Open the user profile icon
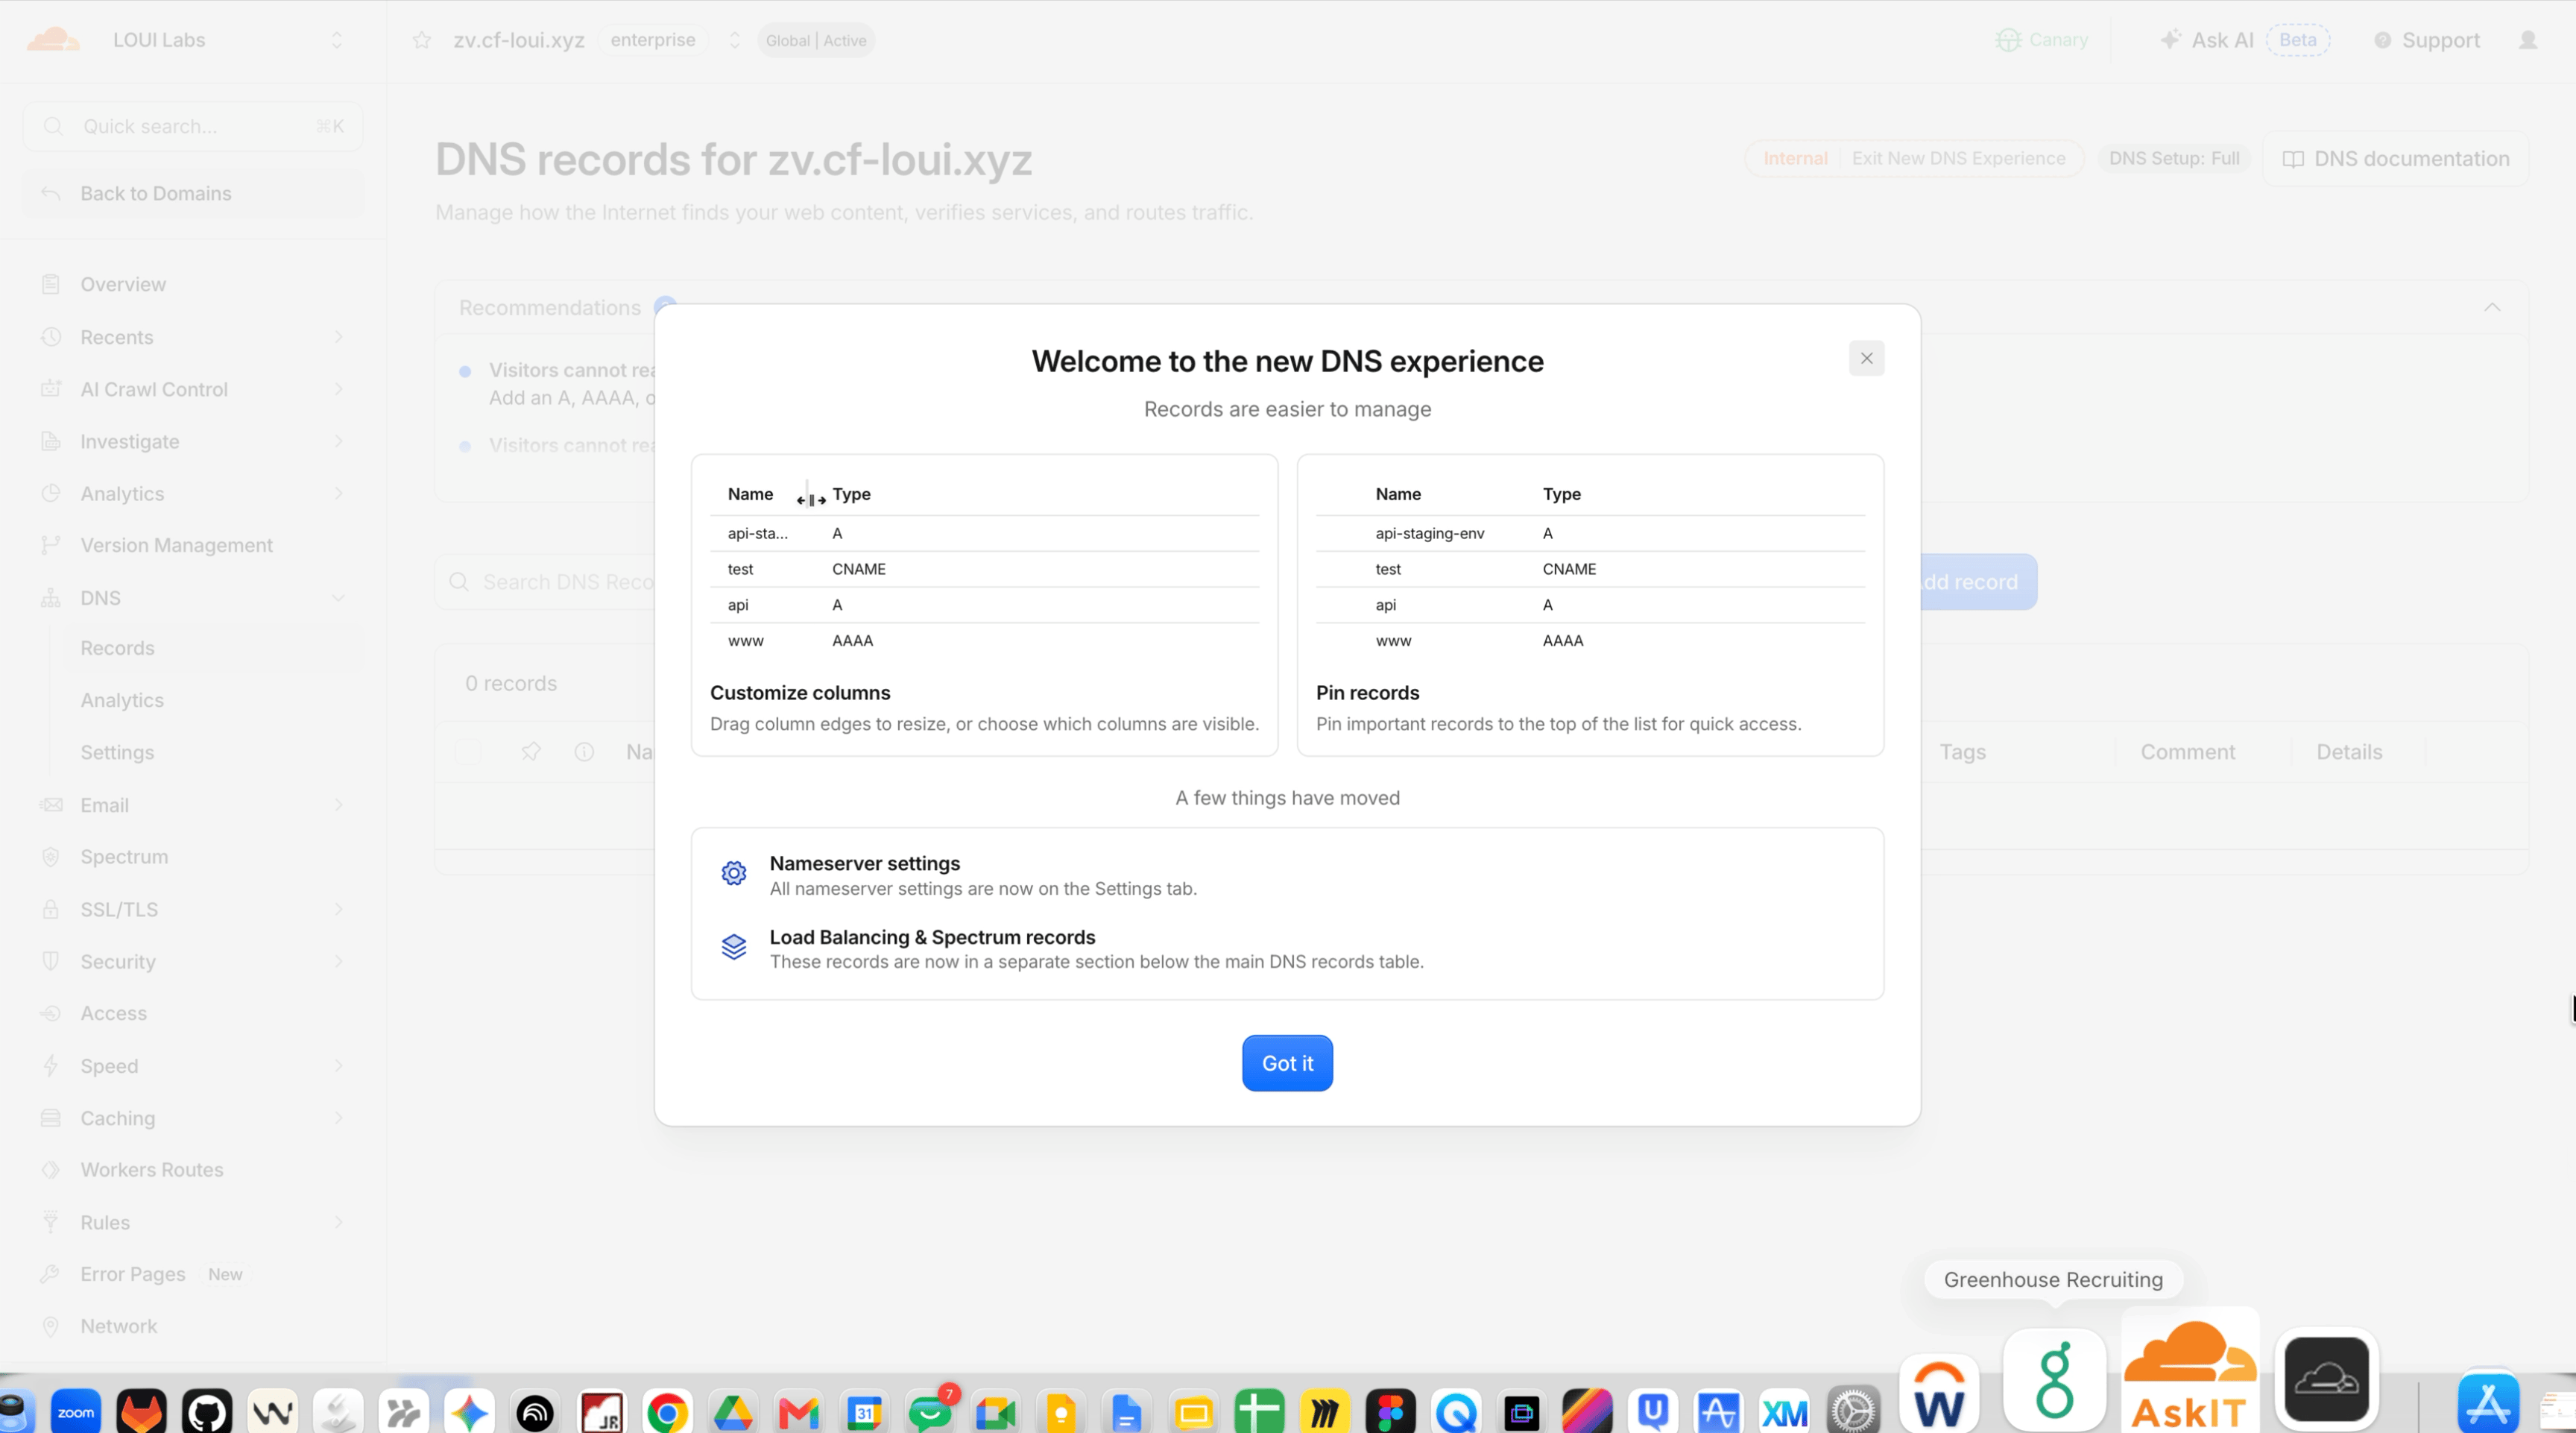 tap(2528, 40)
